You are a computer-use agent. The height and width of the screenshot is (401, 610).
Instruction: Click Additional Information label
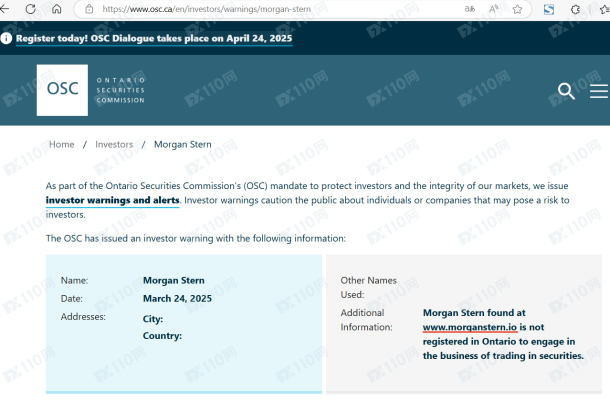pos(366,320)
